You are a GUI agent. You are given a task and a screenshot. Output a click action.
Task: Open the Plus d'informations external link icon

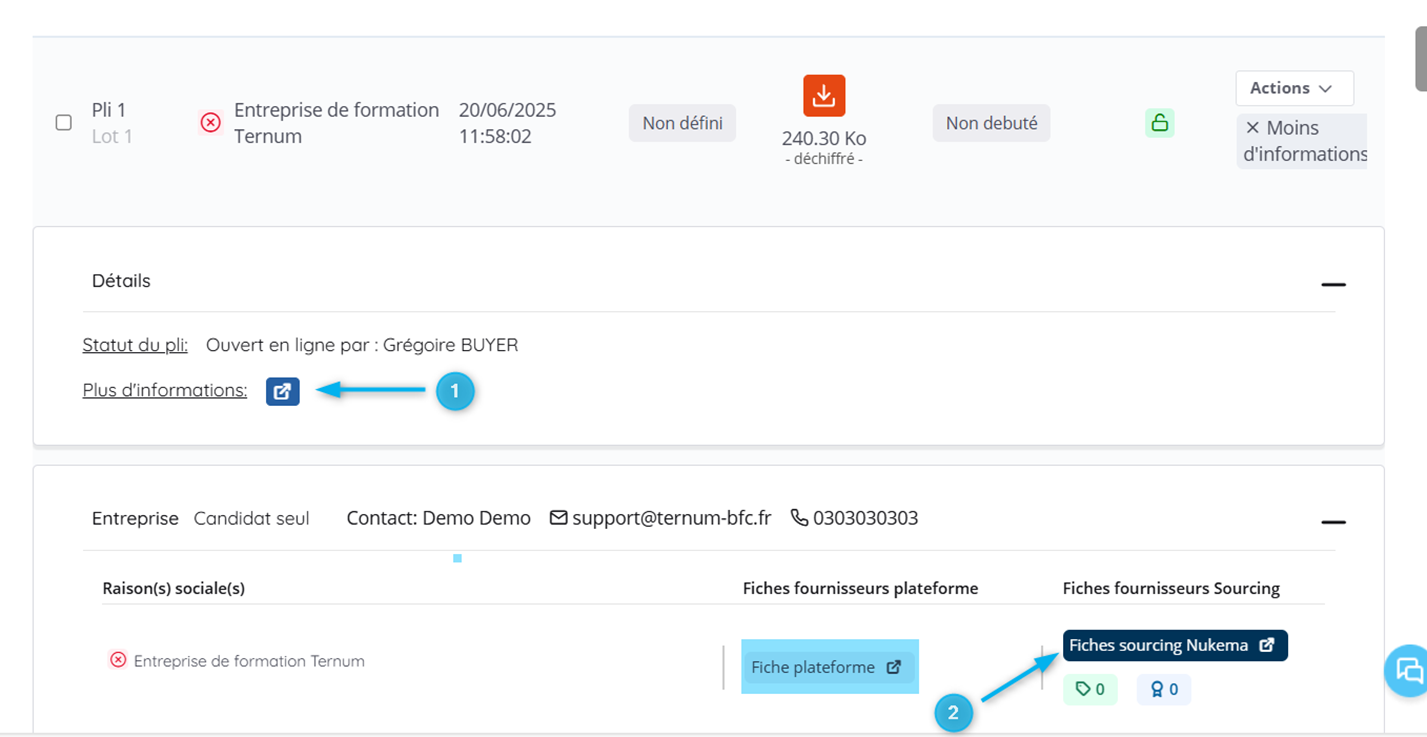tap(282, 391)
